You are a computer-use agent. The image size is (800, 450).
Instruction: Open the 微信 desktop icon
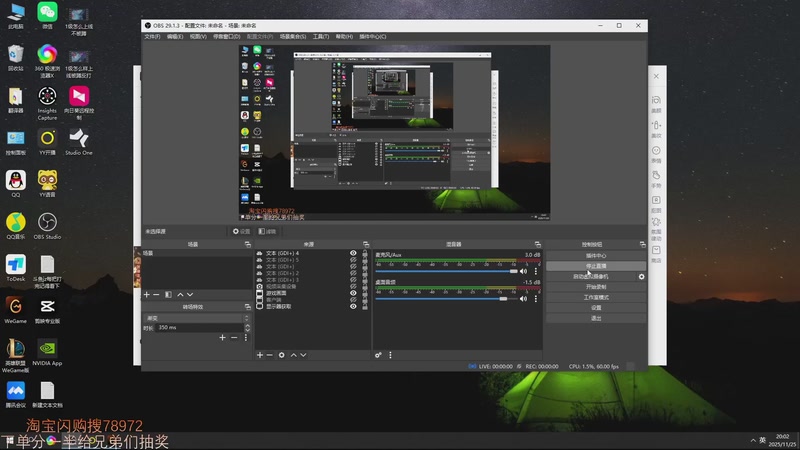pos(47,15)
